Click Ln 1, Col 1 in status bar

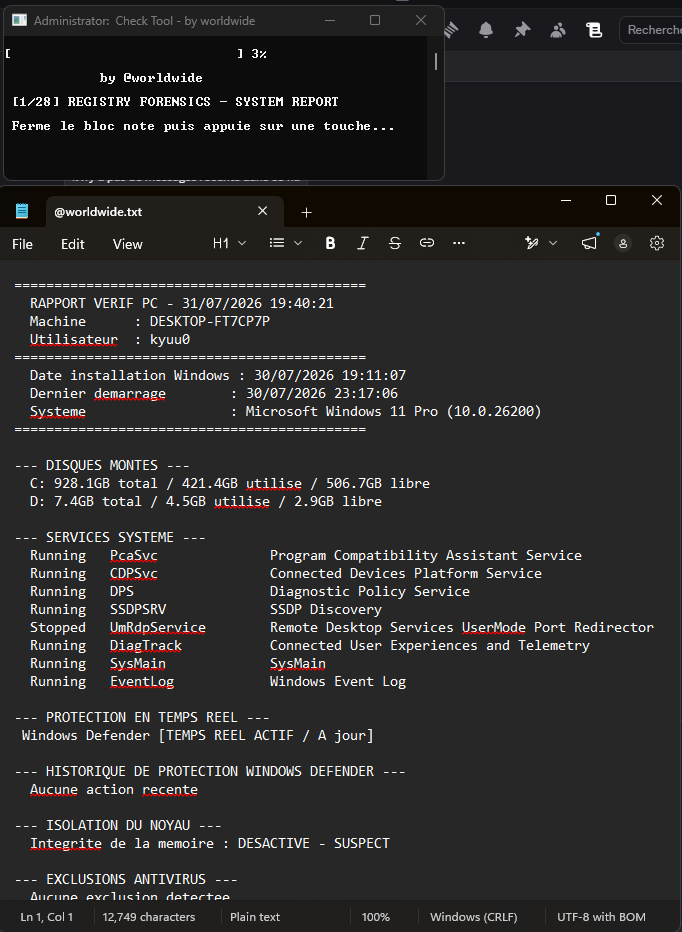tap(47, 917)
